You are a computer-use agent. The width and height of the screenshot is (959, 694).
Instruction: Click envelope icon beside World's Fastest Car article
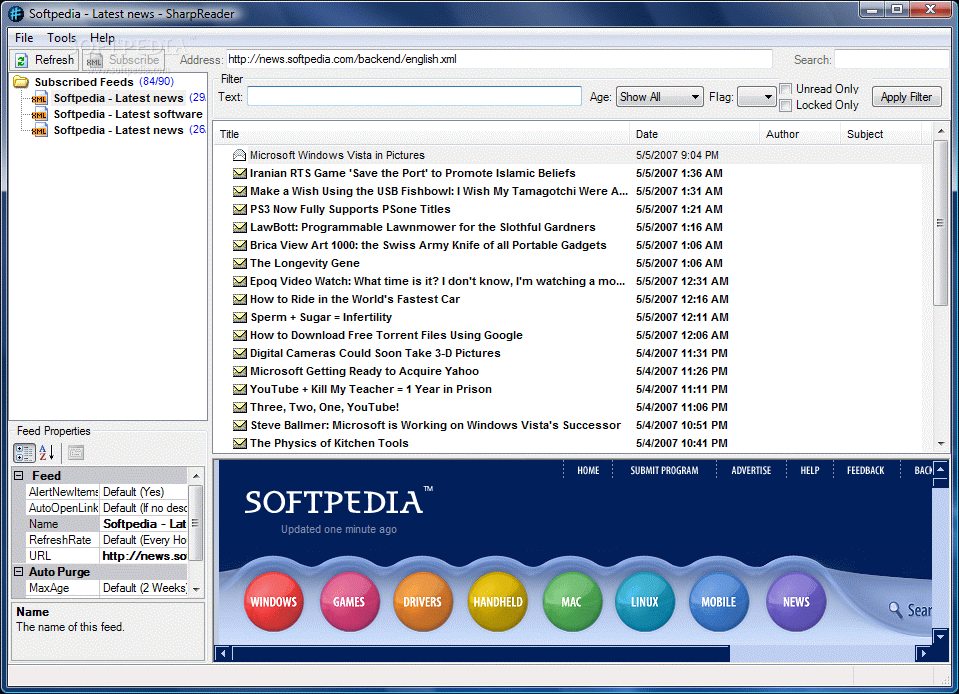[x=240, y=300]
